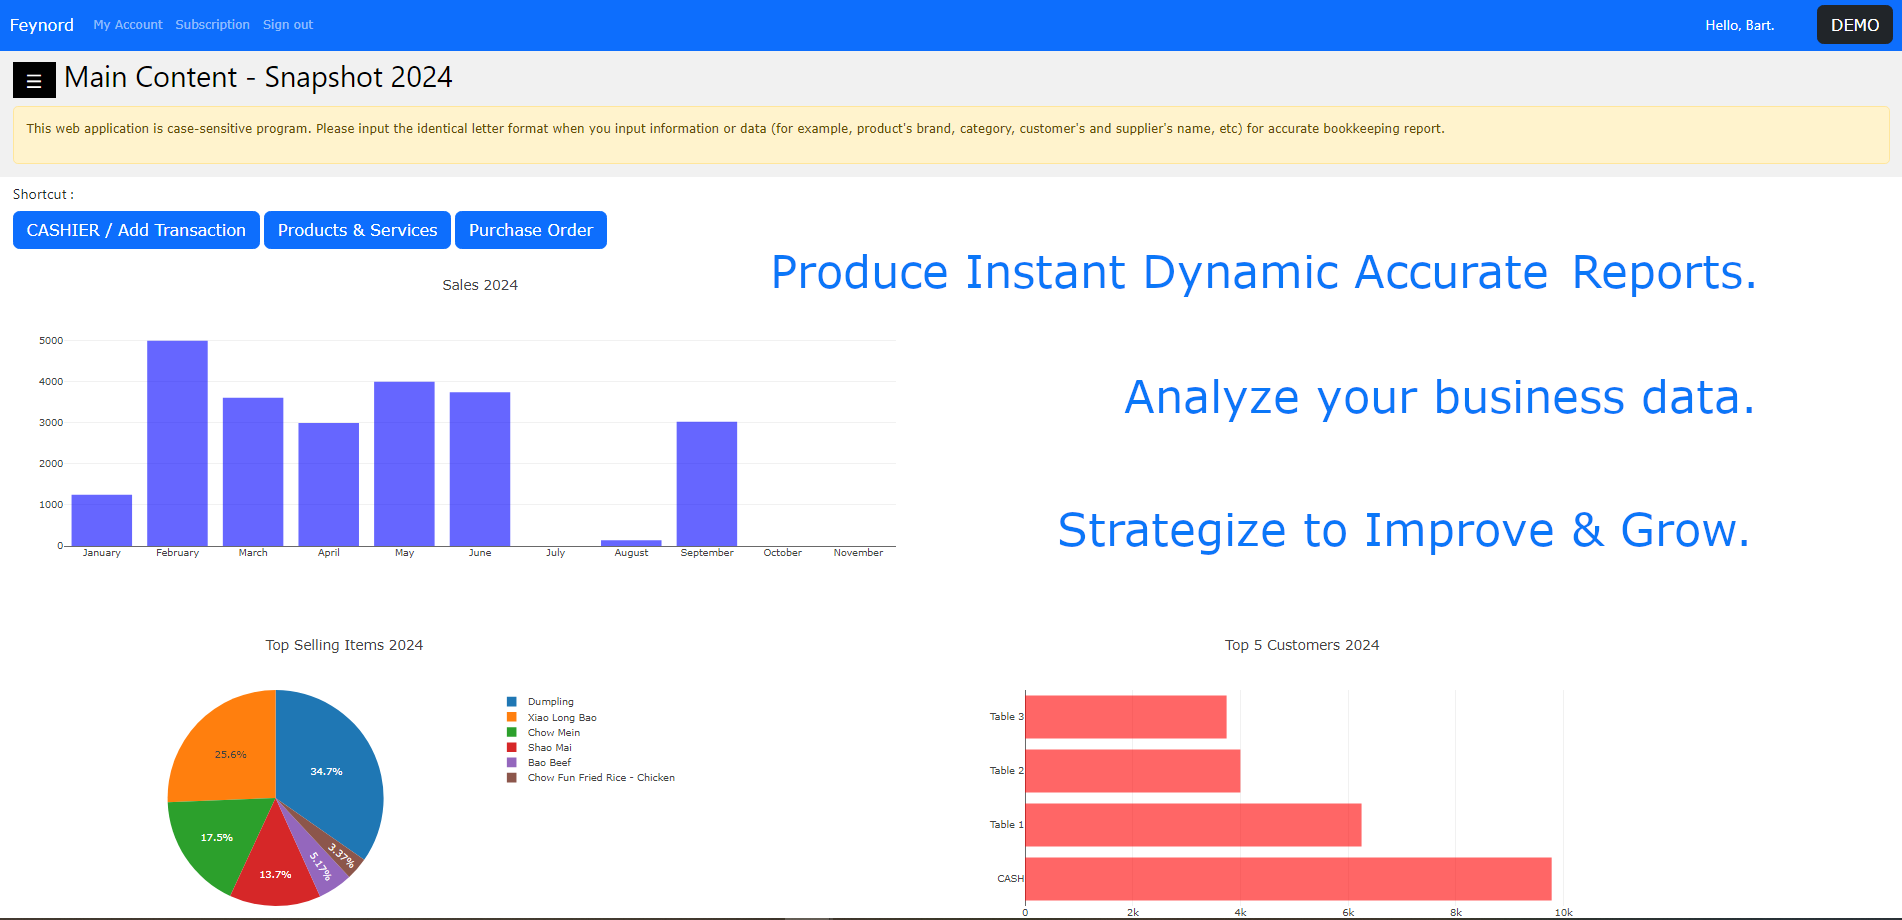Screen dimensions: 1902x920
Task: Open the hamburger sidebar menu
Action: click(x=34, y=80)
